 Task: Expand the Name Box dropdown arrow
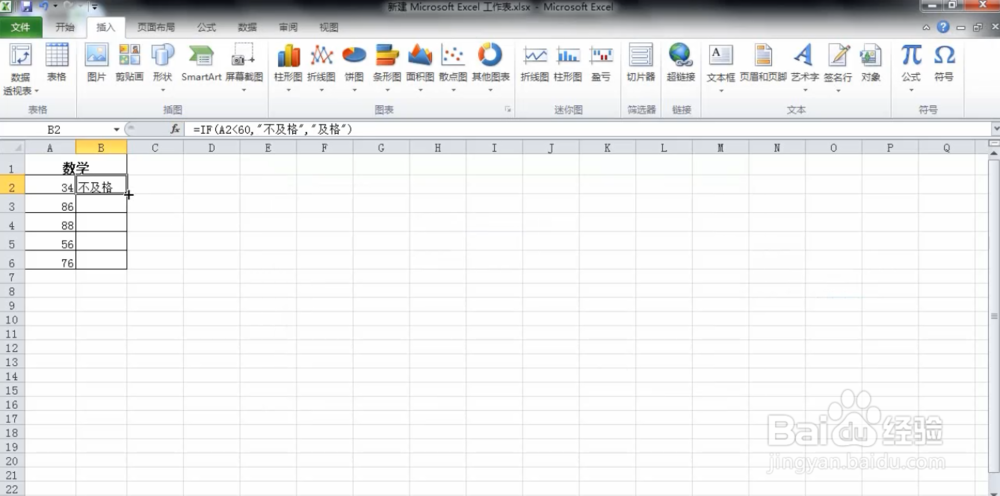coord(117,129)
